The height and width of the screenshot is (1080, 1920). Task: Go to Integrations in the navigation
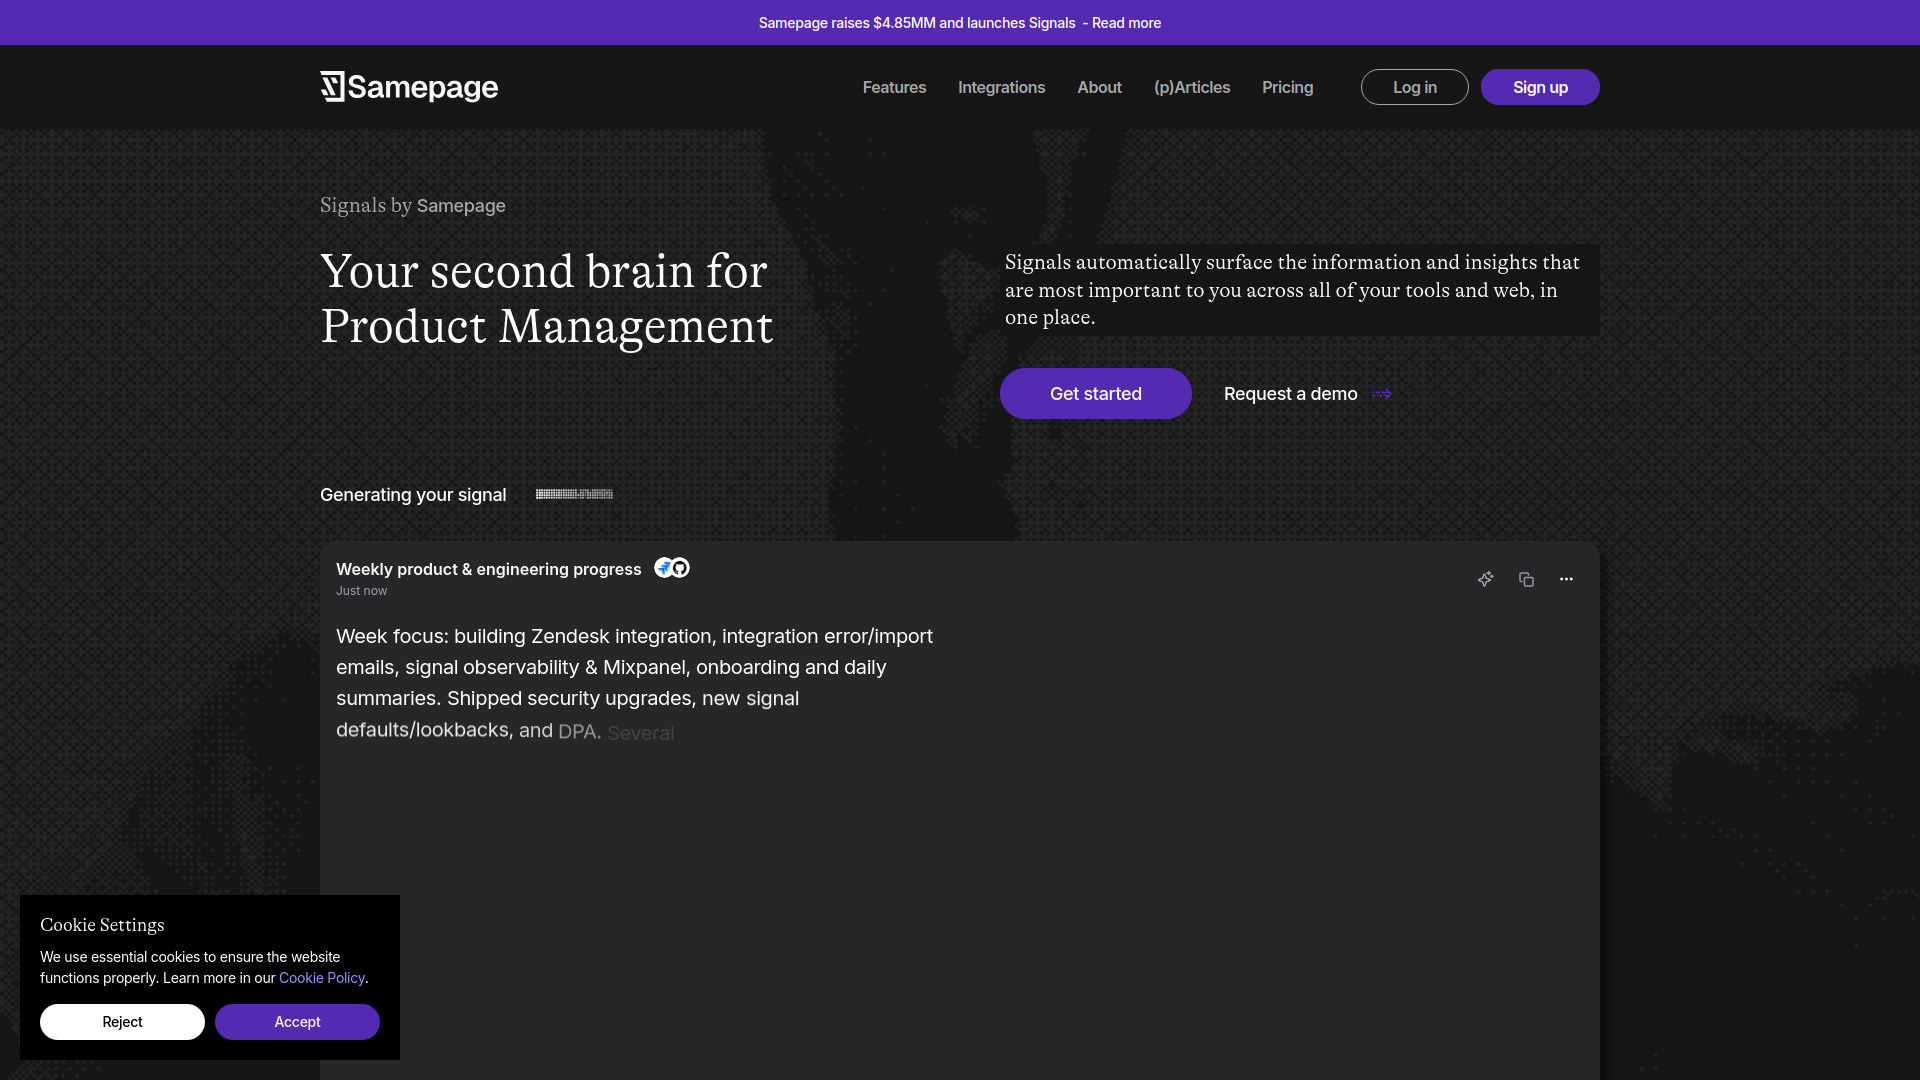[1001, 87]
